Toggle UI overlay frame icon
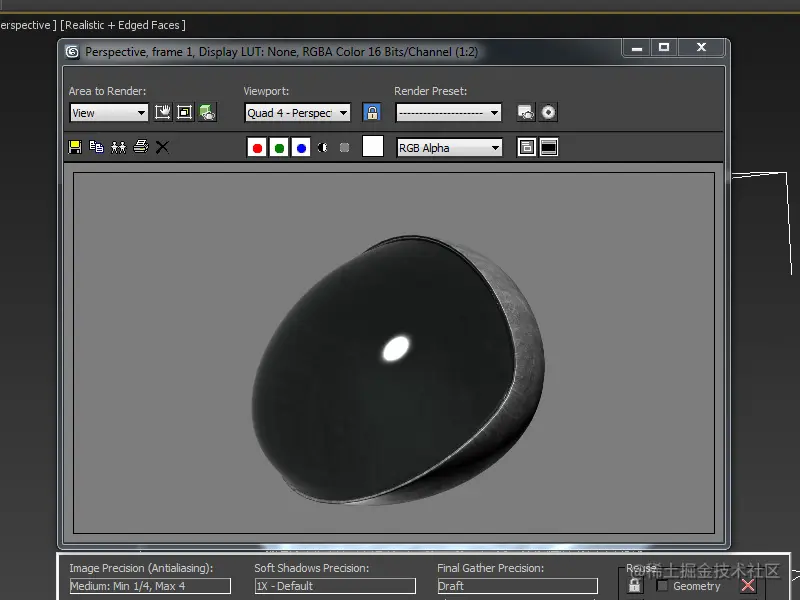This screenshot has height=600, width=800. (x=527, y=147)
